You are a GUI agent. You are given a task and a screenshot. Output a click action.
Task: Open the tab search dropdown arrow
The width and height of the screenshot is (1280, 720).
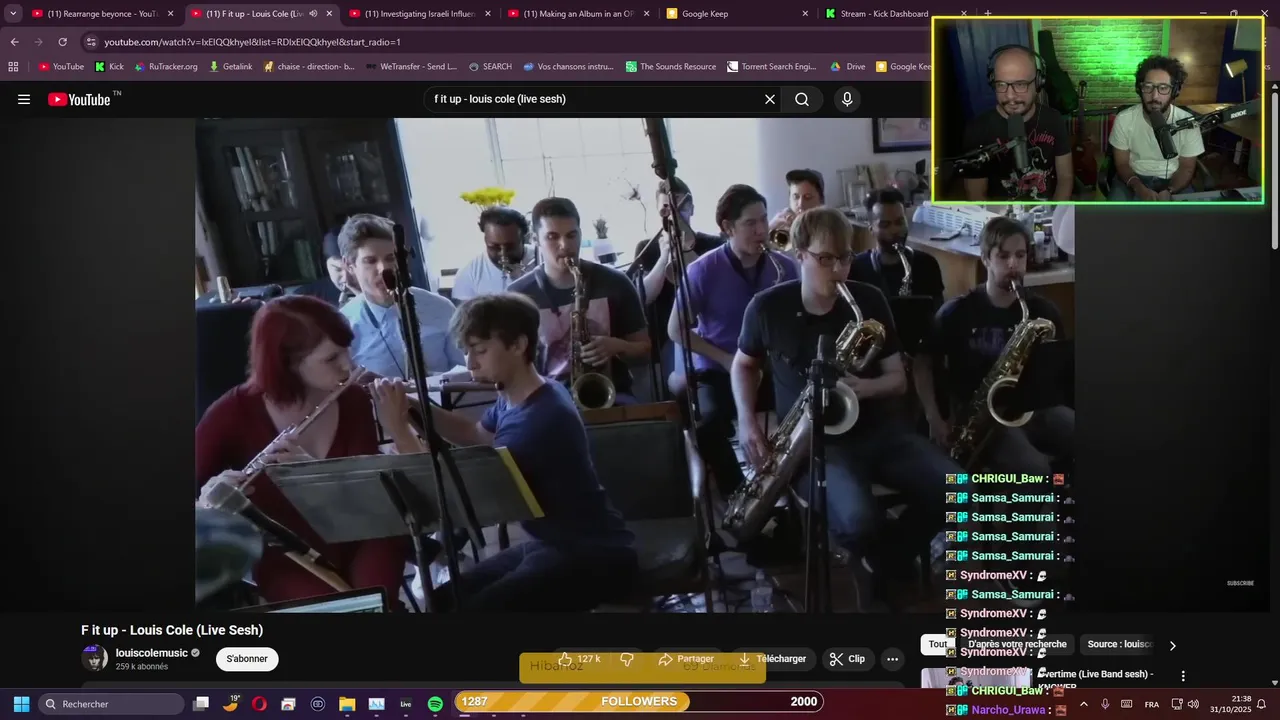pyautogui.click(x=13, y=14)
